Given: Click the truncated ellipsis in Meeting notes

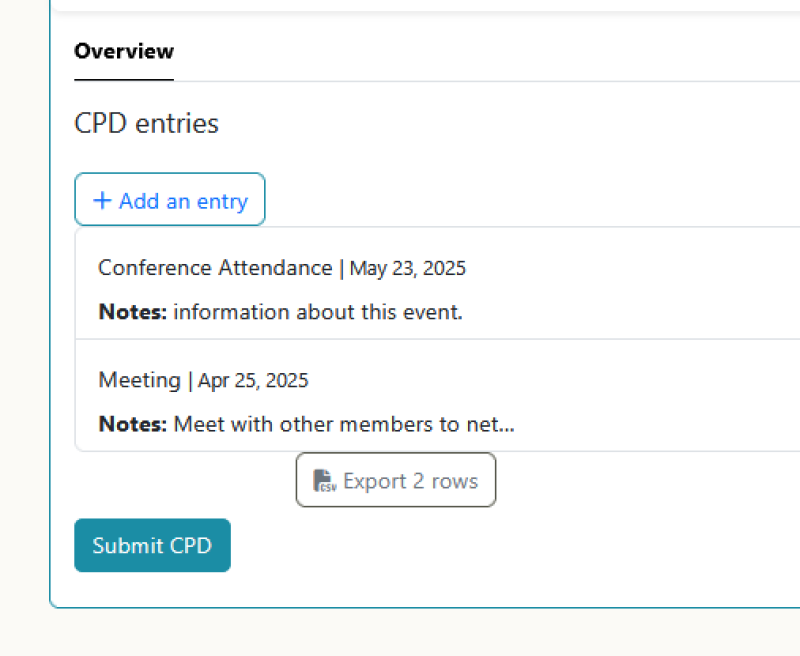Looking at the screenshot, I should coord(506,426).
